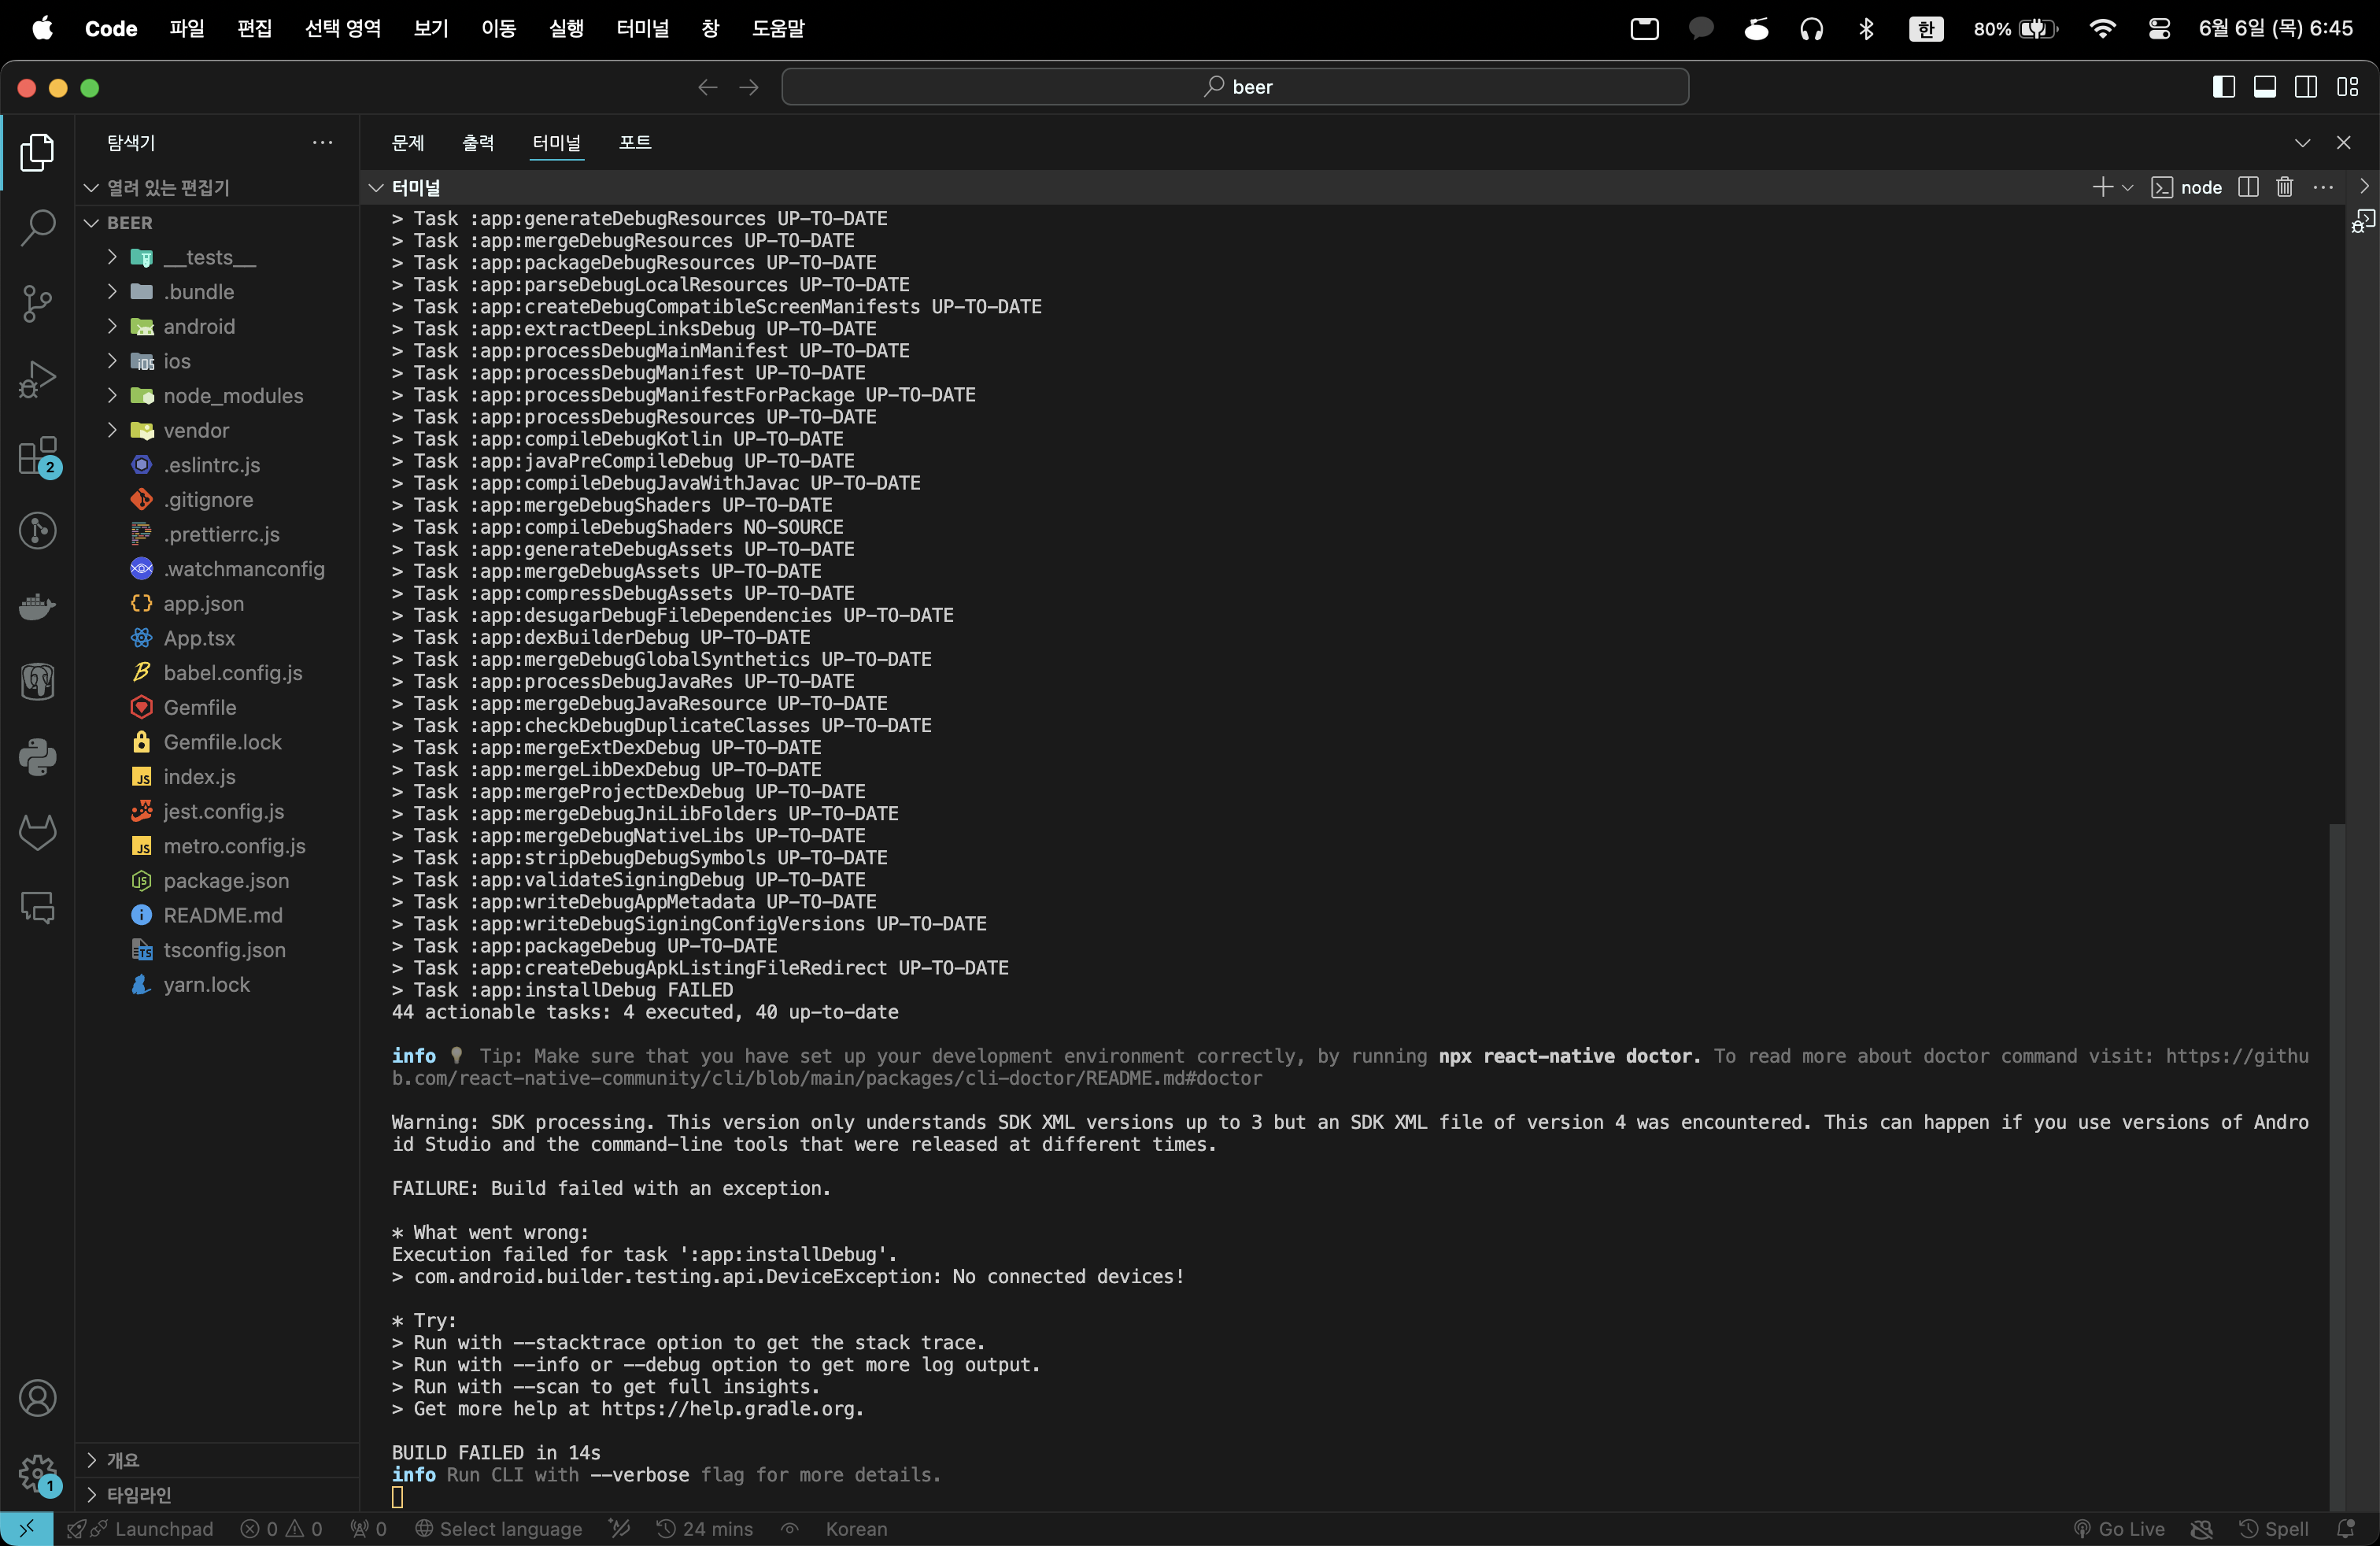Open the GitLab fox icon view
The height and width of the screenshot is (1546, 2380).
(x=37, y=832)
